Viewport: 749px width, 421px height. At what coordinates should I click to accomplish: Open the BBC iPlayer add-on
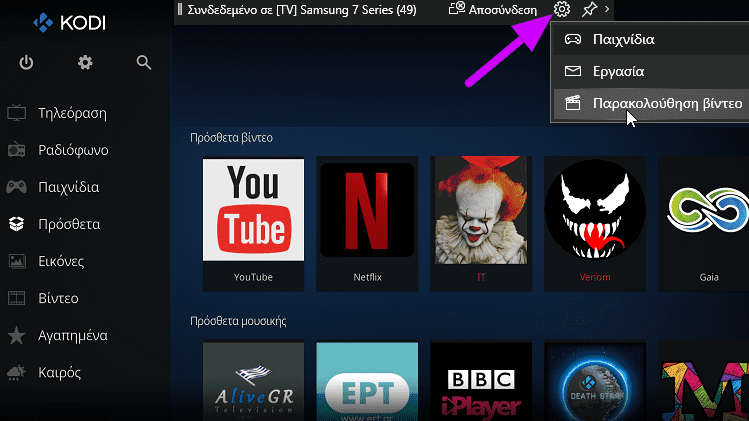481,381
